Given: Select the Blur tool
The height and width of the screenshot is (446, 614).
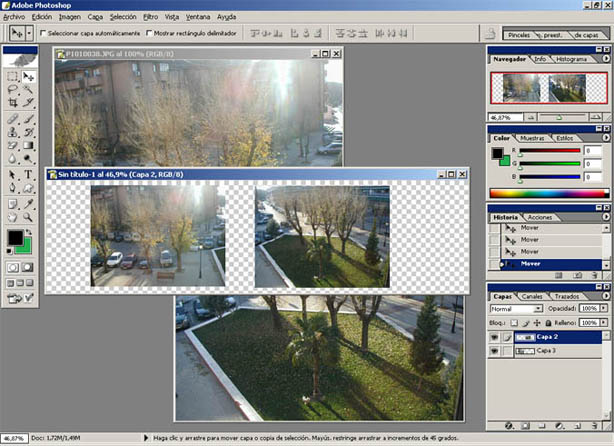Looking at the screenshot, I should click(13, 159).
